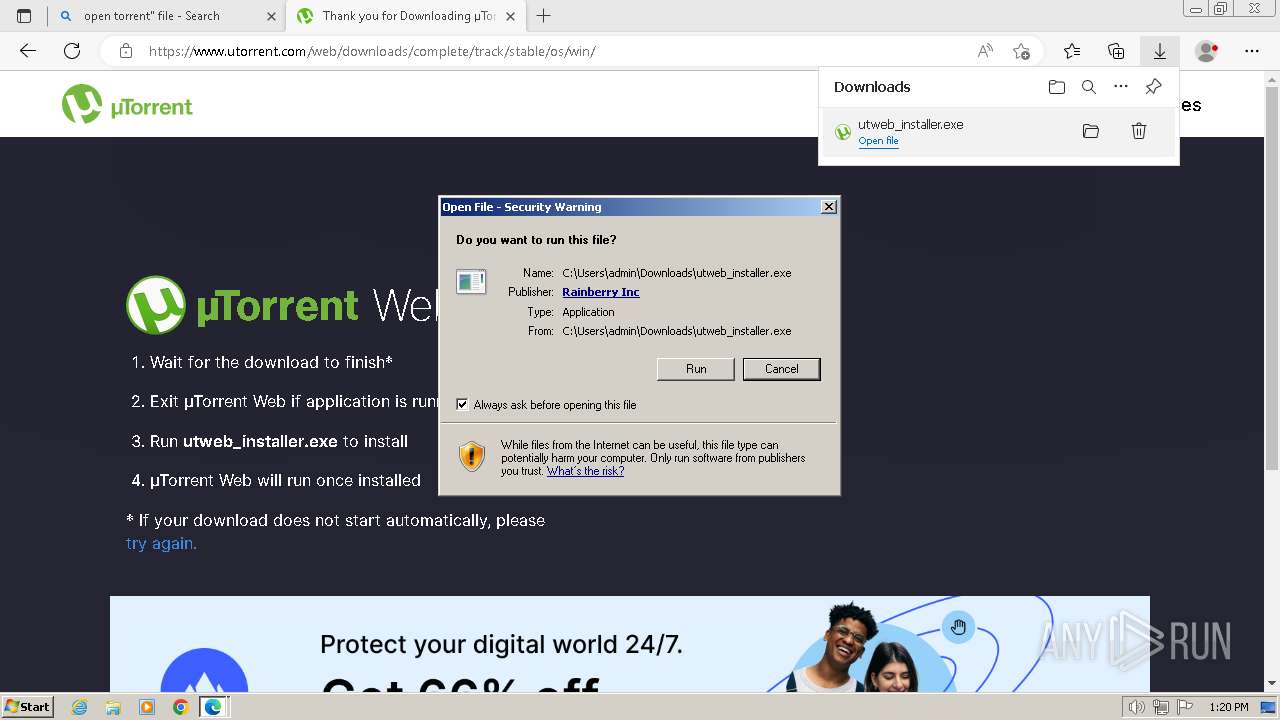Open the Rainberry Inc publisher link

coord(601,292)
